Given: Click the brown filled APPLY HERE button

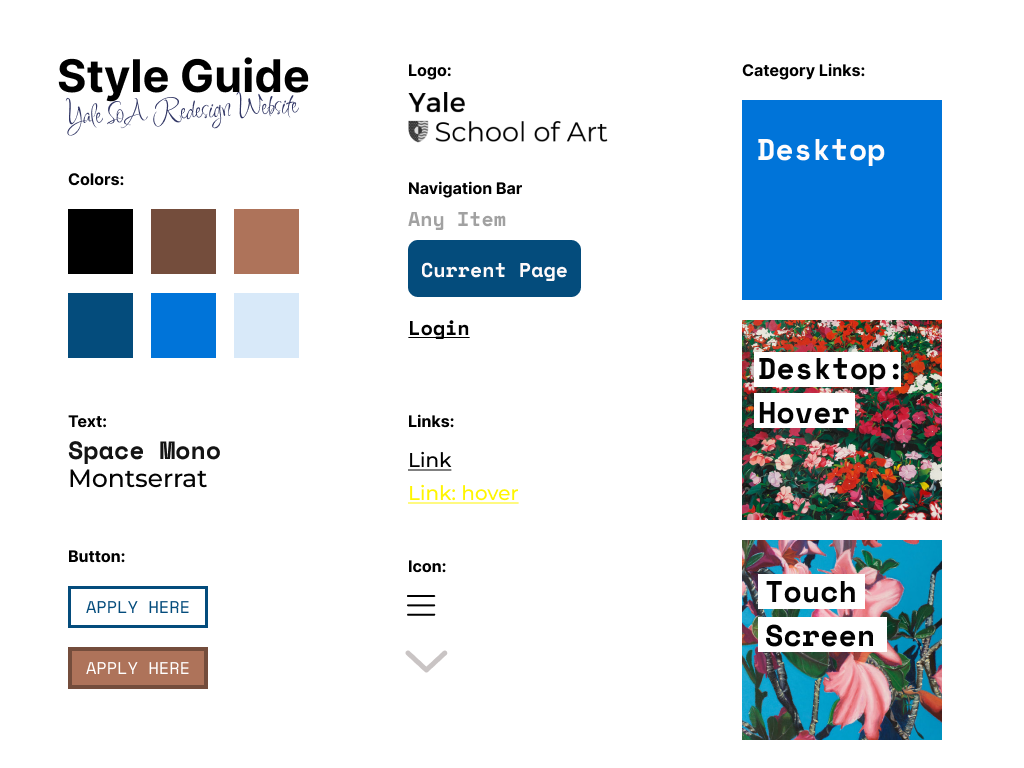Looking at the screenshot, I should pyautogui.click(x=138, y=668).
